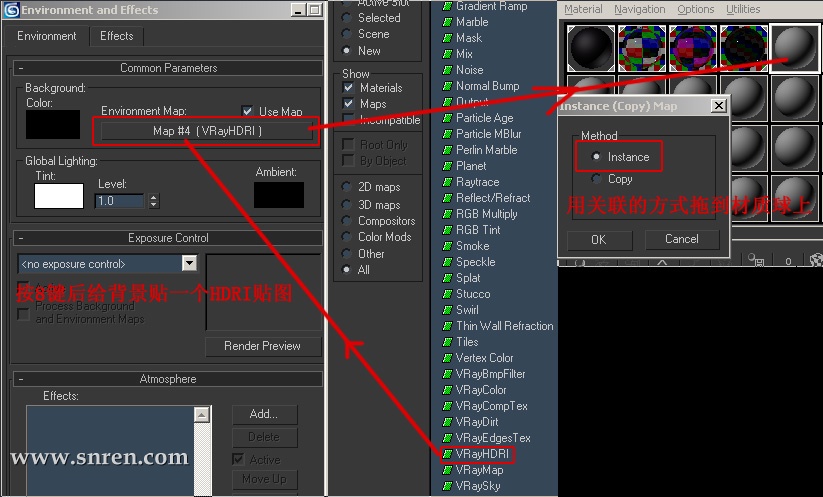The height and width of the screenshot is (497, 823).
Task: Pick the Mask map icon
Action: (x=447, y=38)
